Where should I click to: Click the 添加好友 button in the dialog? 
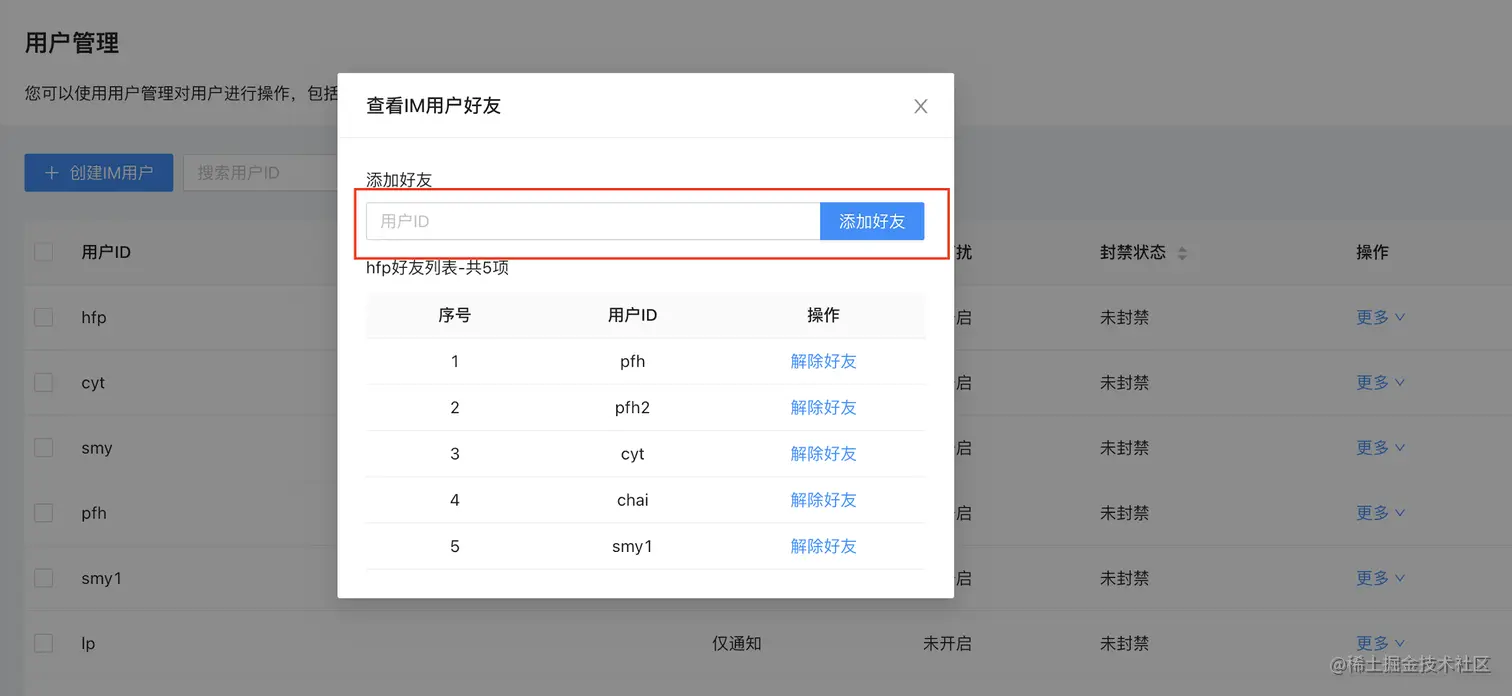(871, 221)
